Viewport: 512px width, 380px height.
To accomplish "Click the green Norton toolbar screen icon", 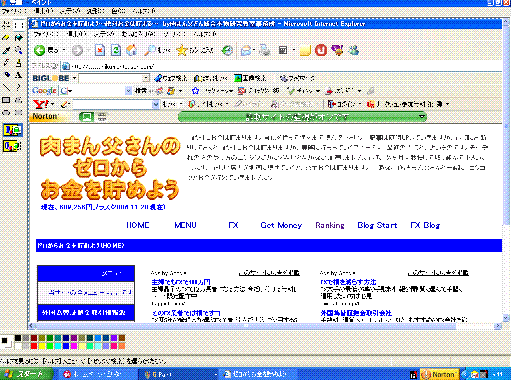I will (86, 117).
